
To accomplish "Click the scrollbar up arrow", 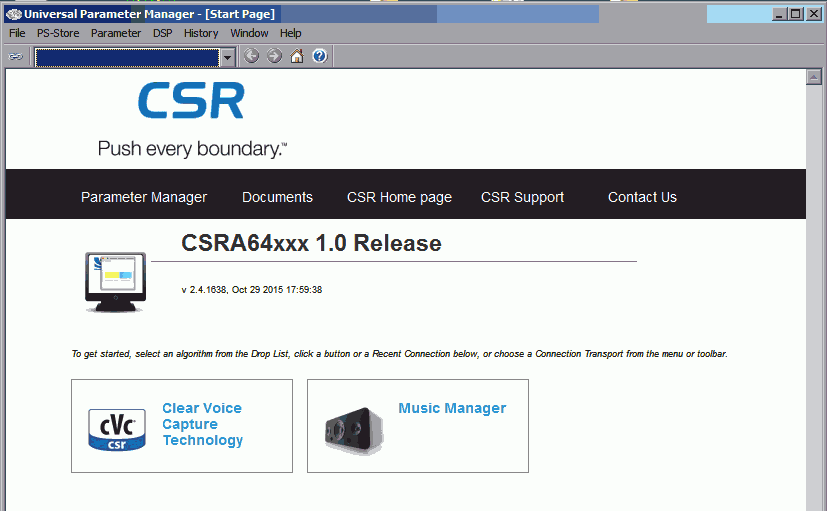I will pos(813,77).
